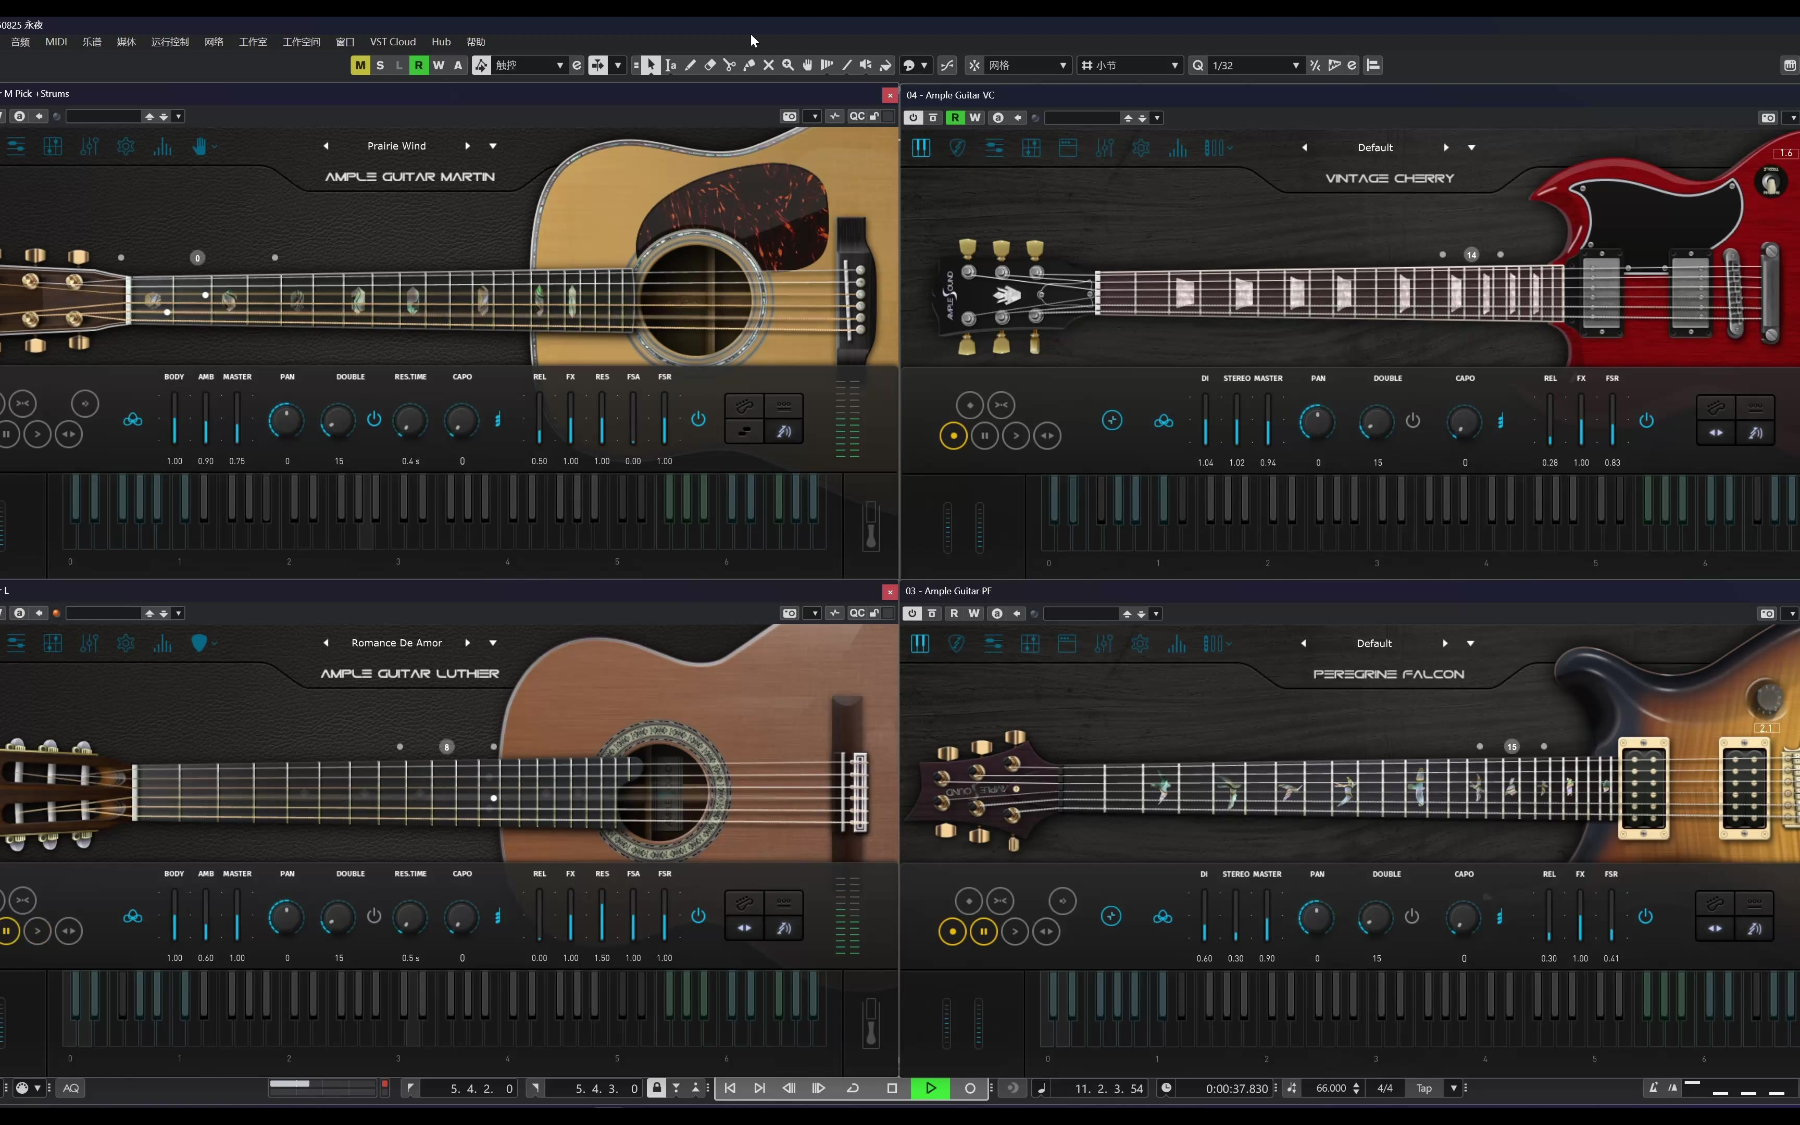Click the Quantize Q icon

pyautogui.click(x=1198, y=65)
